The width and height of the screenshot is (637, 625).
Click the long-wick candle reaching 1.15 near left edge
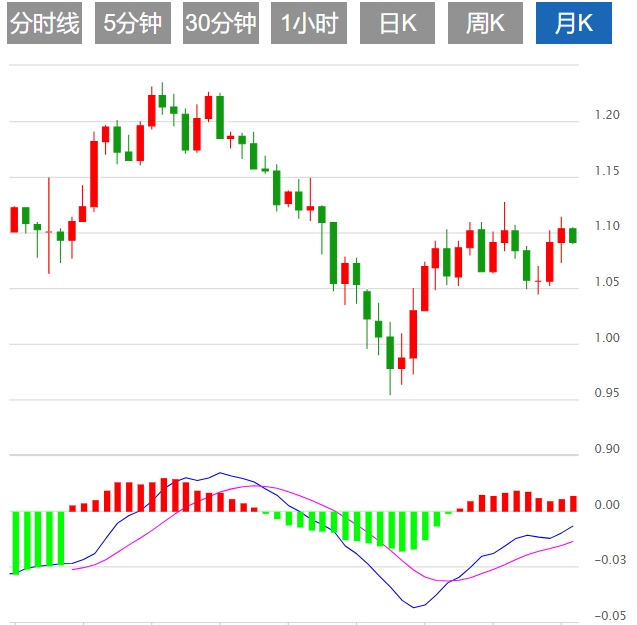pos(49,231)
